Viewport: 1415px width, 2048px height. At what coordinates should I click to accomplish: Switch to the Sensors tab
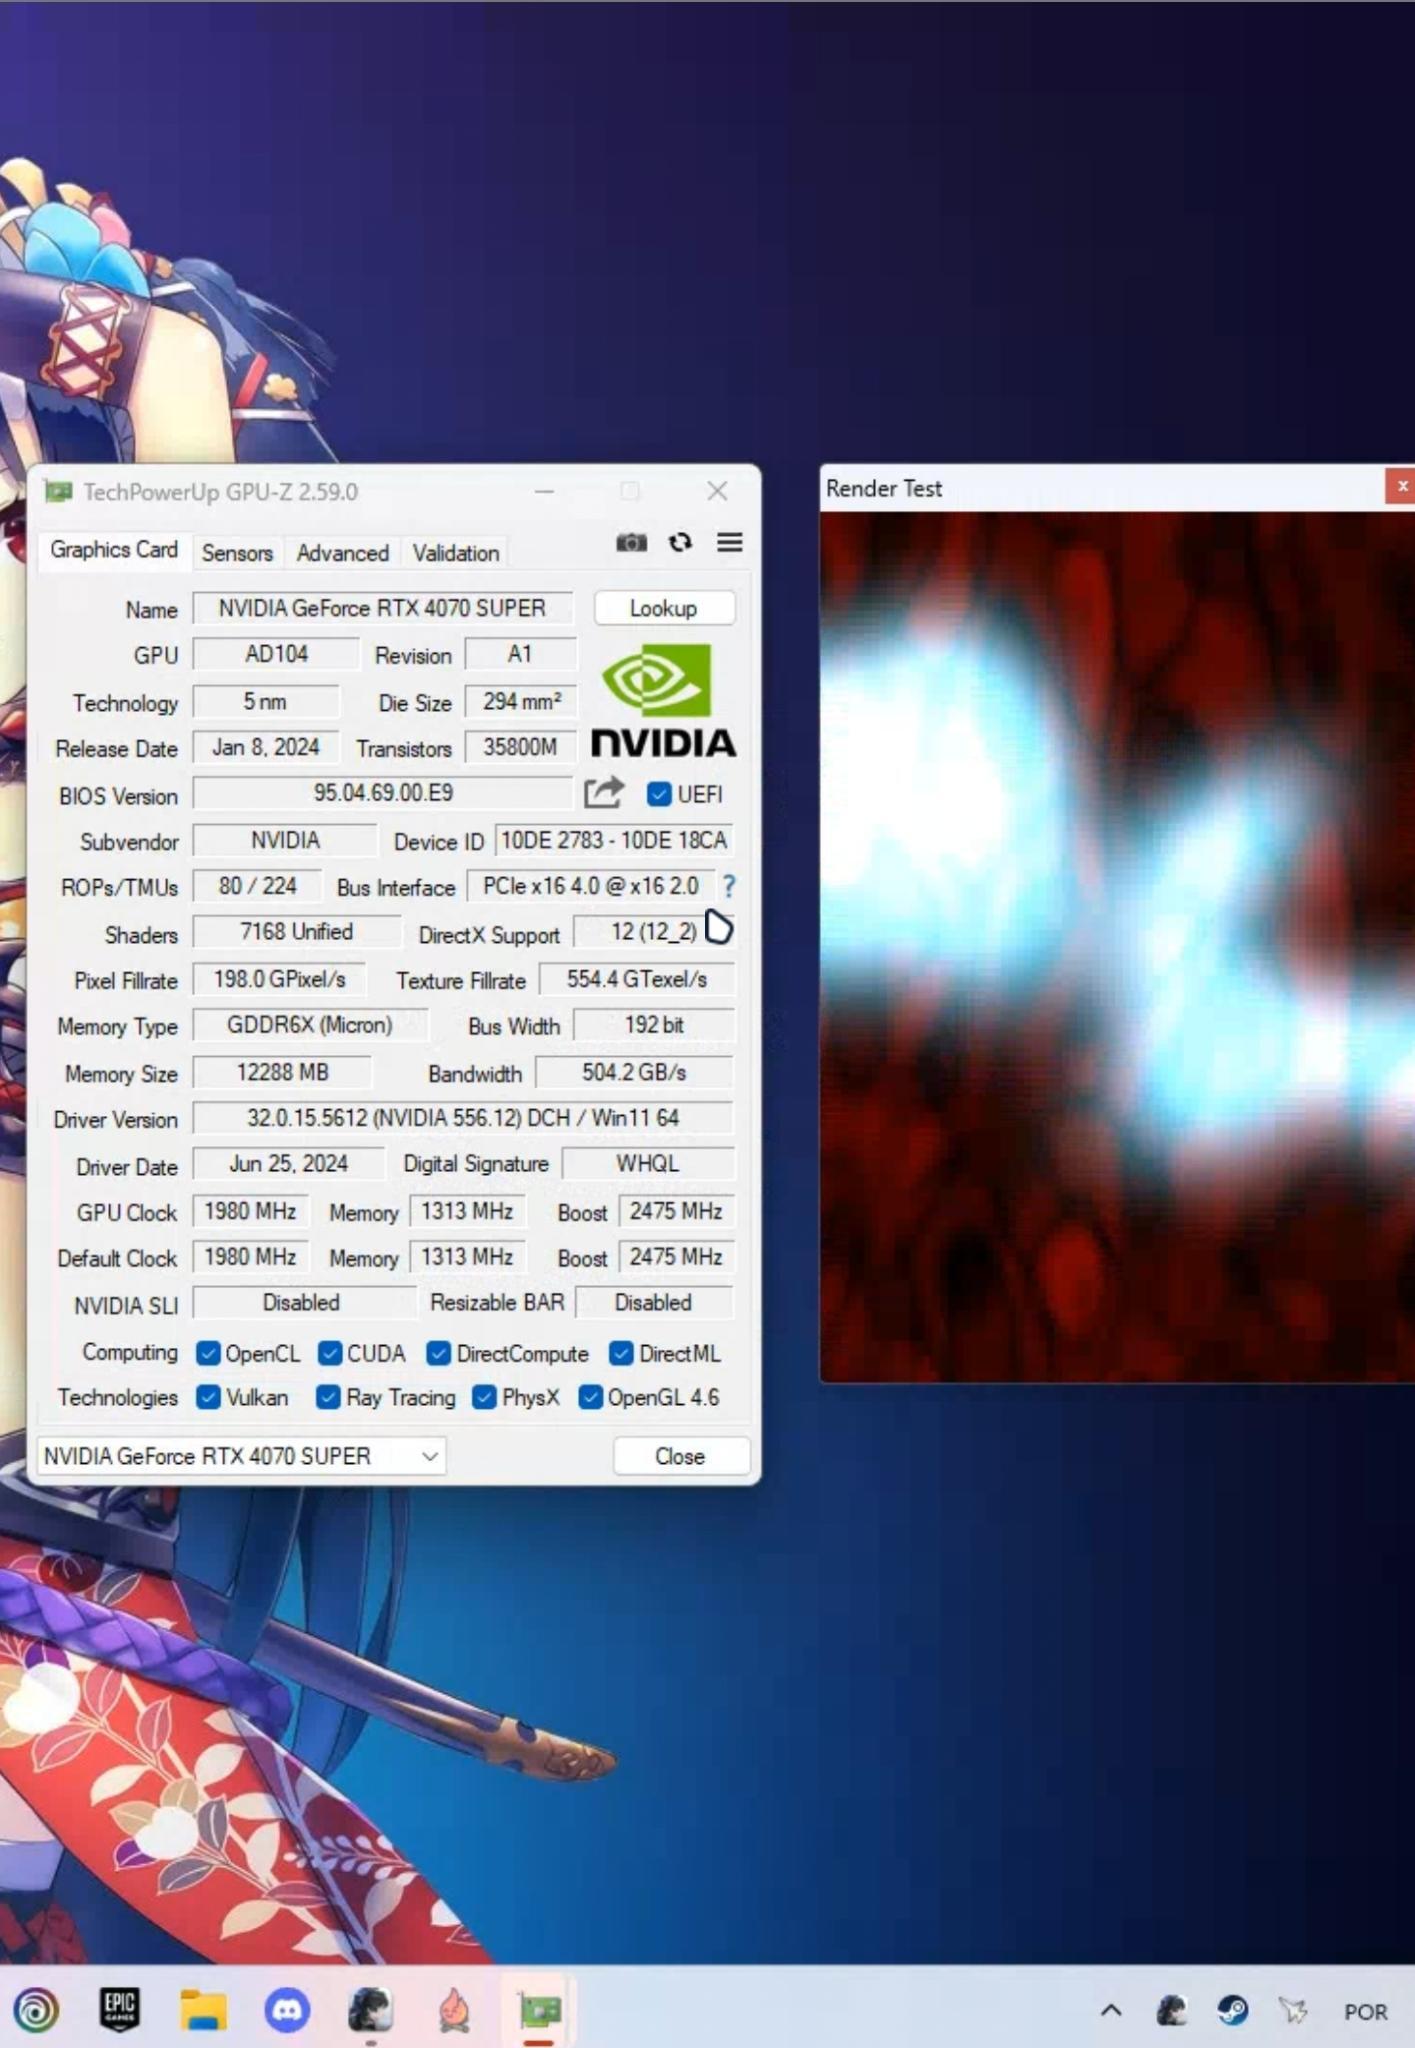[x=237, y=553]
